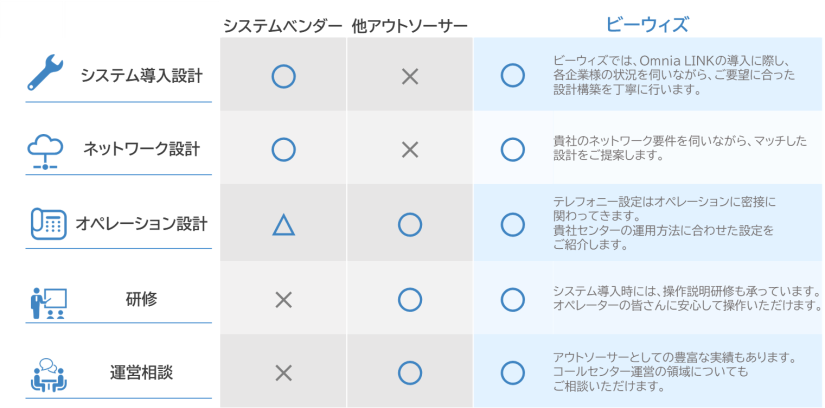Screen dimensions: 825x408
Task: Click the cross mark for システムベンダー 研修
Action: coord(283,299)
